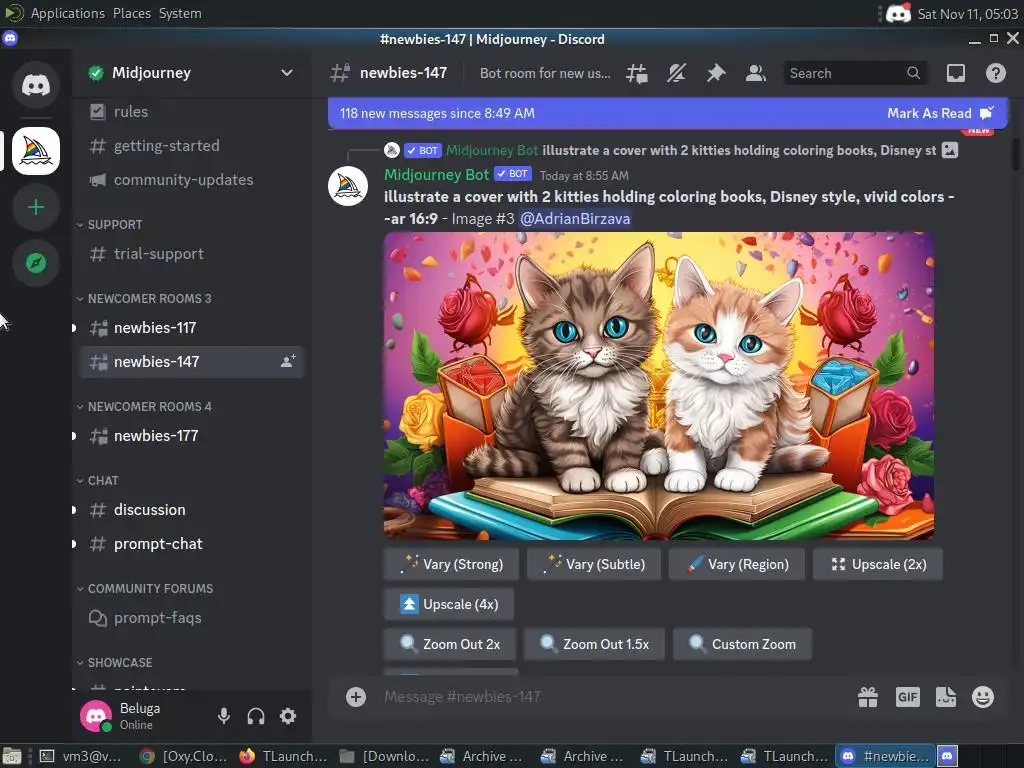Click the Discord system tray icon

click(898, 13)
